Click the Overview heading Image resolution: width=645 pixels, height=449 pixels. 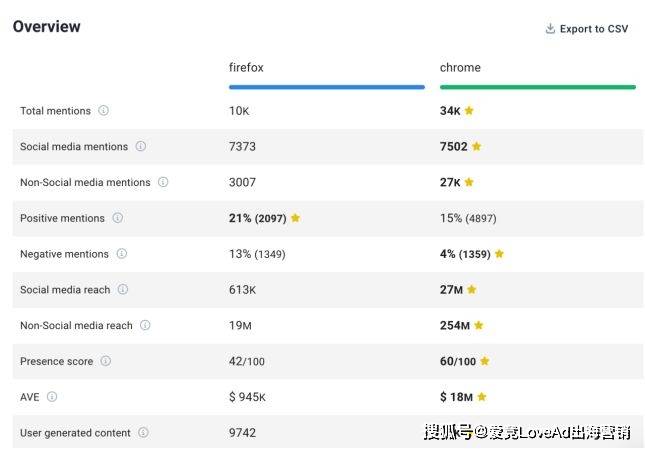click(46, 26)
